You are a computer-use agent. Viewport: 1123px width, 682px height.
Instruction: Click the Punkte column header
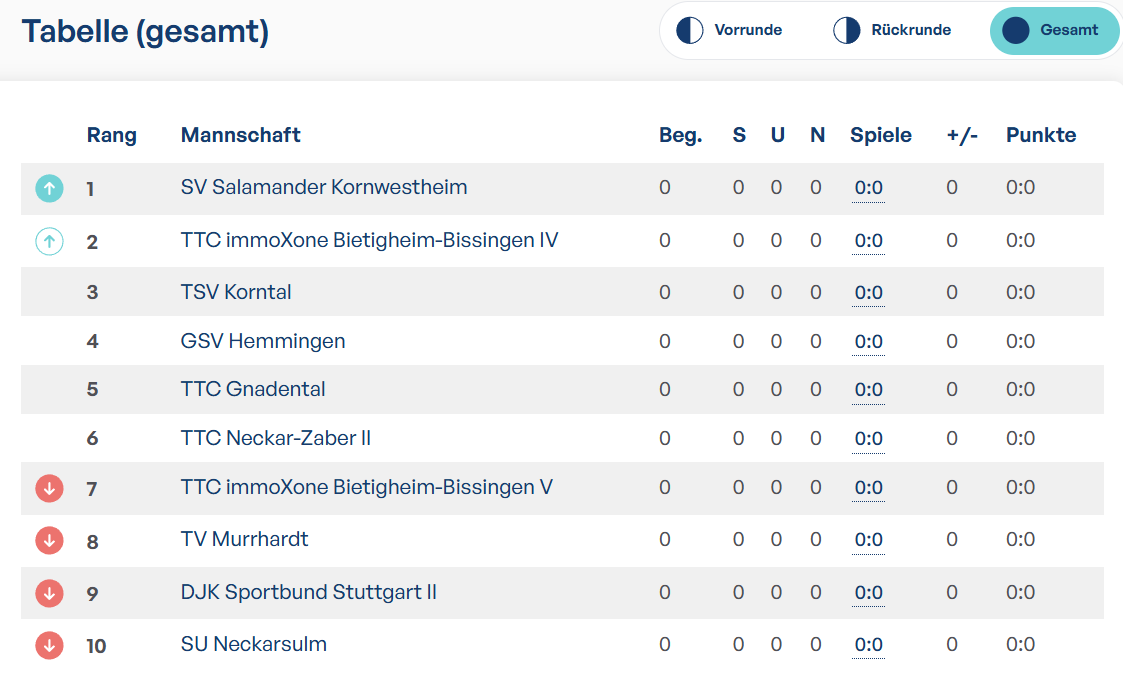coord(1041,135)
